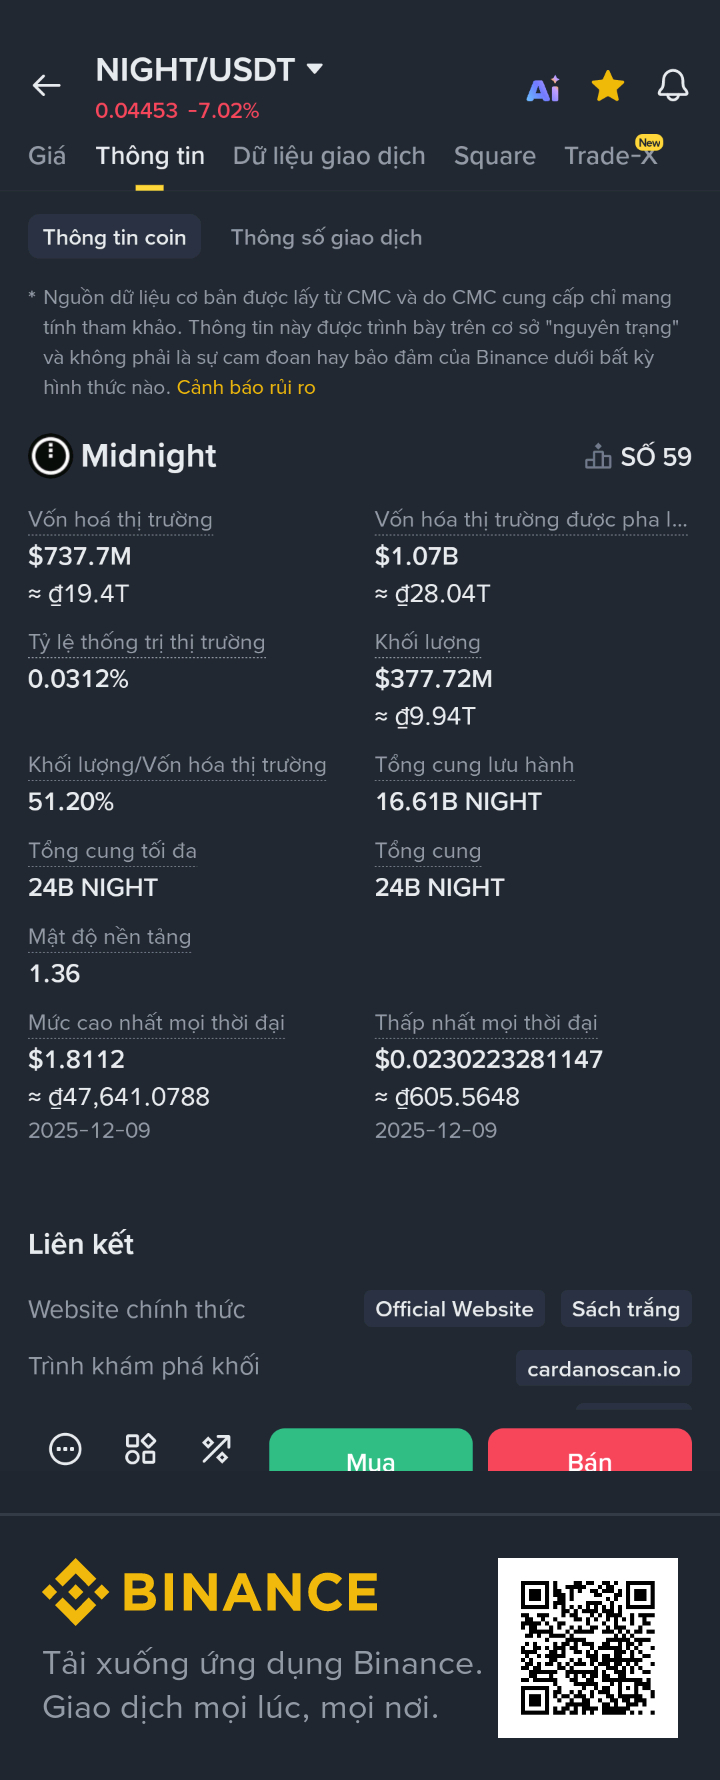
Task: Open the ranking podium icon
Action: pyautogui.click(x=598, y=456)
